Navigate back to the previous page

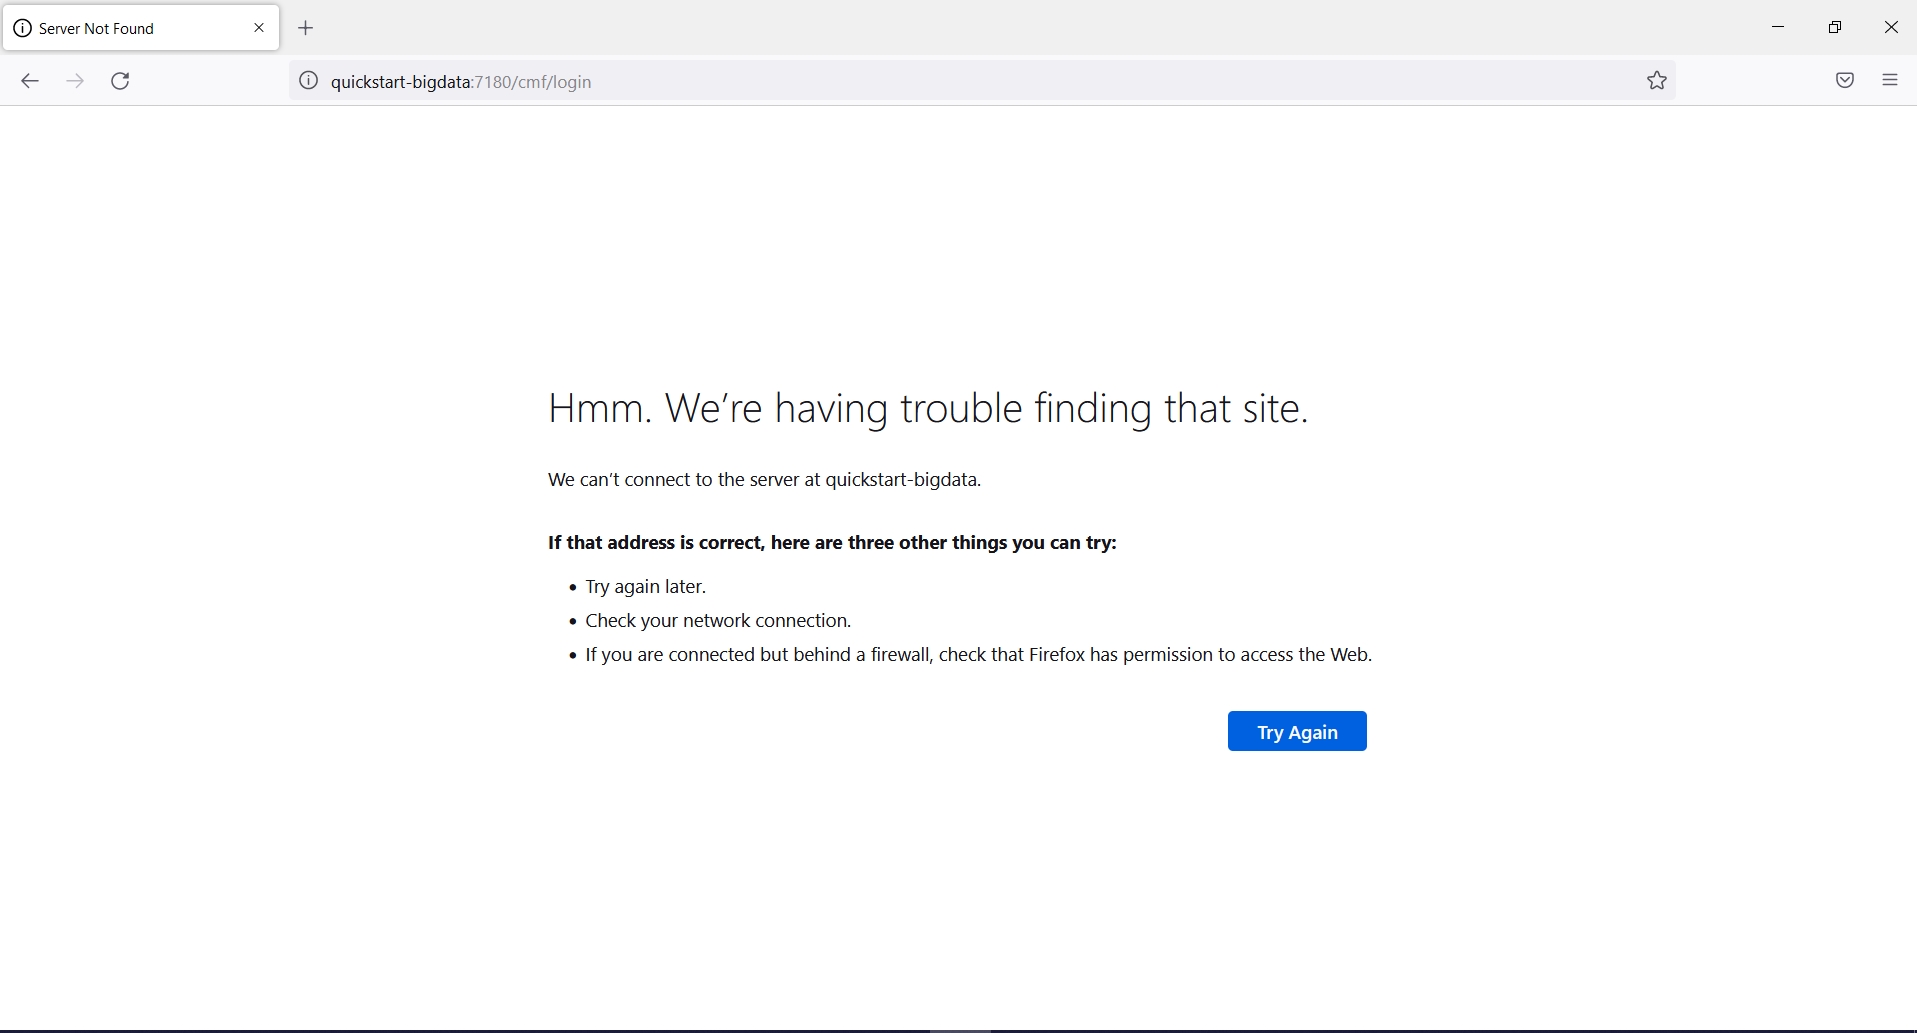point(29,81)
